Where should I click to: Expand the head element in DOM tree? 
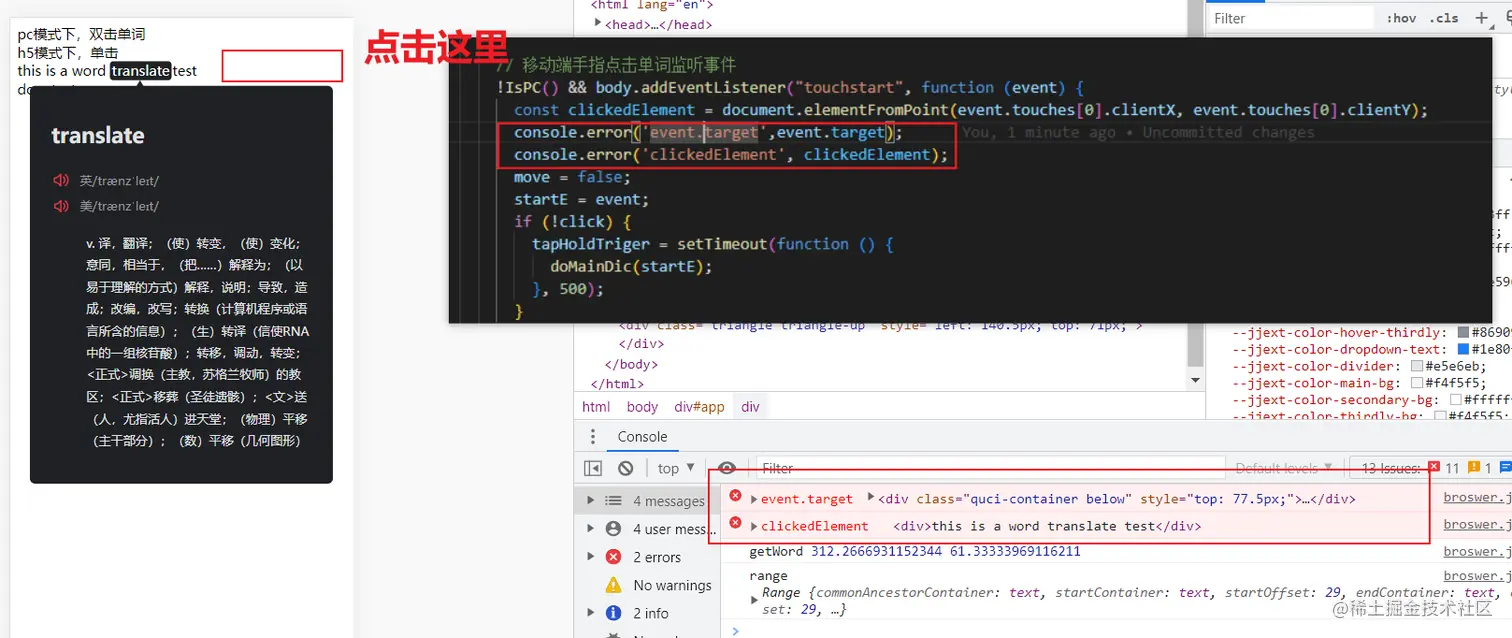click(598, 24)
